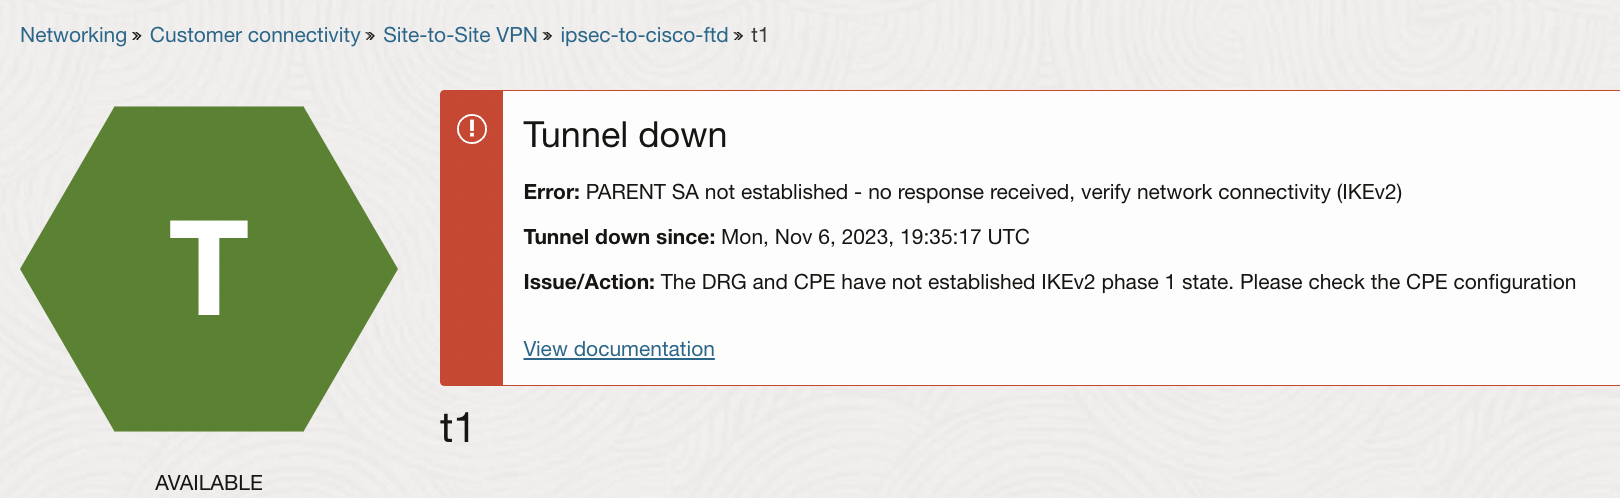Click the AVAILABLE status label

(209, 482)
